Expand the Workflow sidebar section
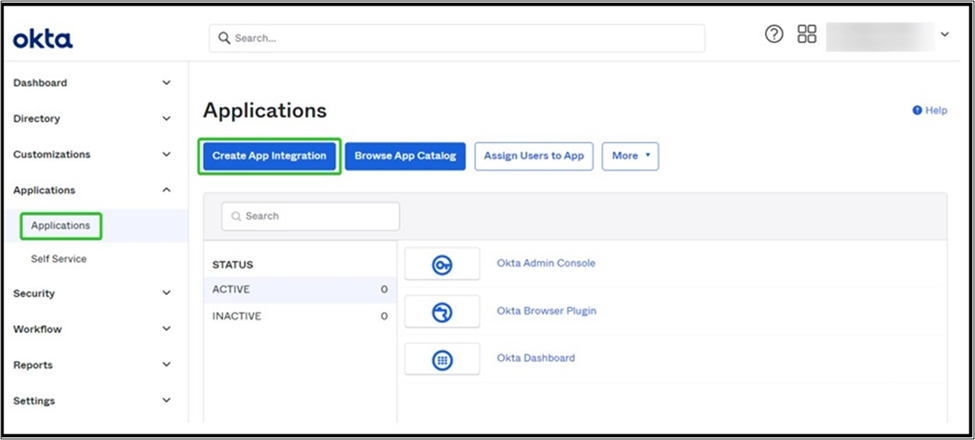 (x=166, y=329)
